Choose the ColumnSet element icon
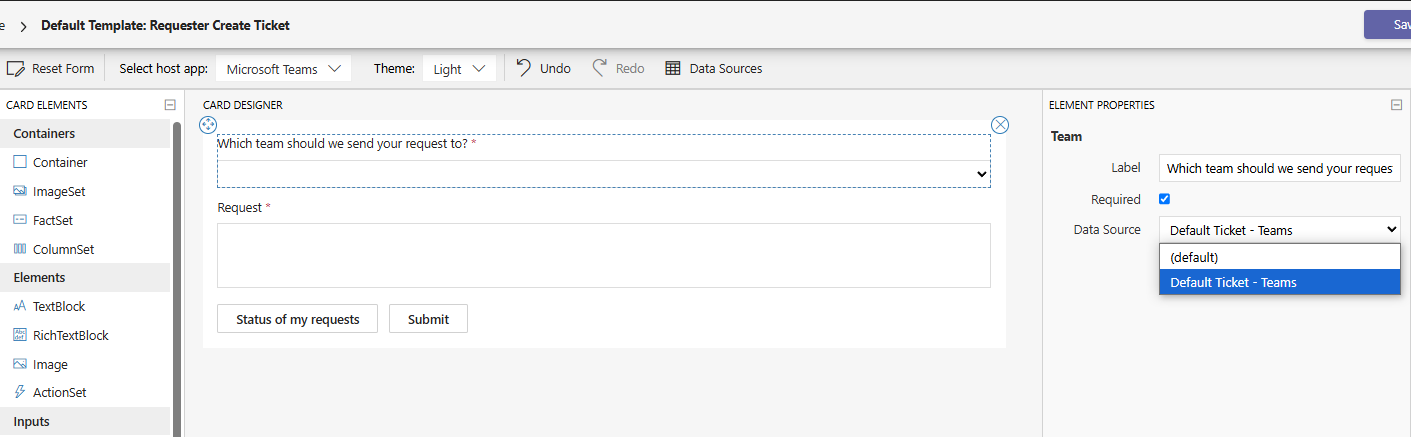 pos(20,249)
